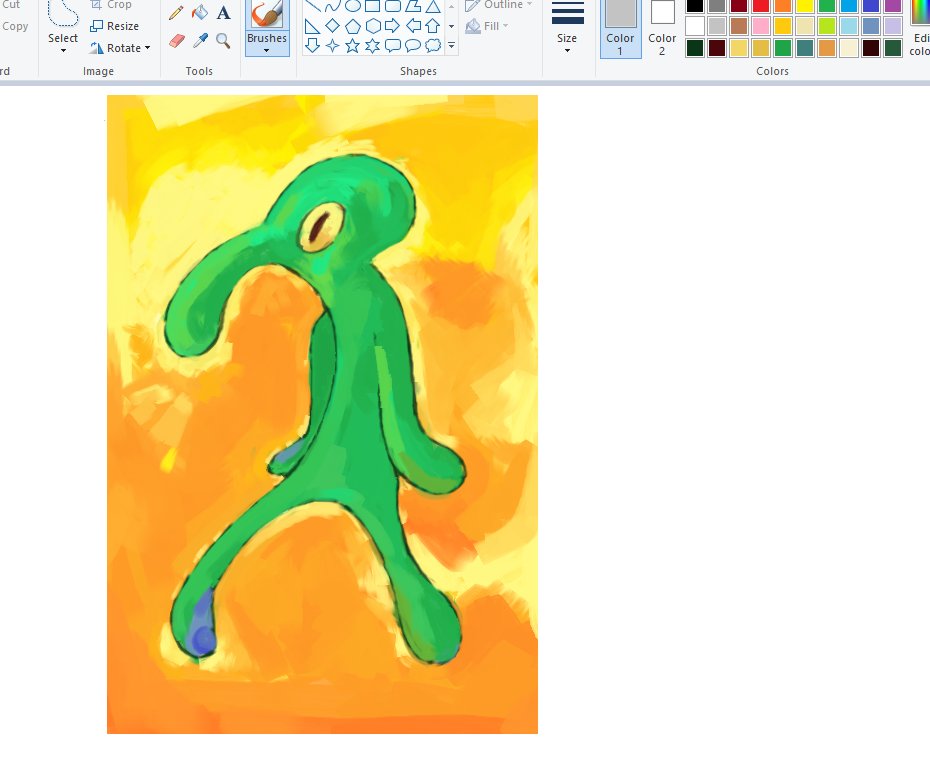Select the Pencil tool
The height and width of the screenshot is (765, 930).
pyautogui.click(x=176, y=13)
